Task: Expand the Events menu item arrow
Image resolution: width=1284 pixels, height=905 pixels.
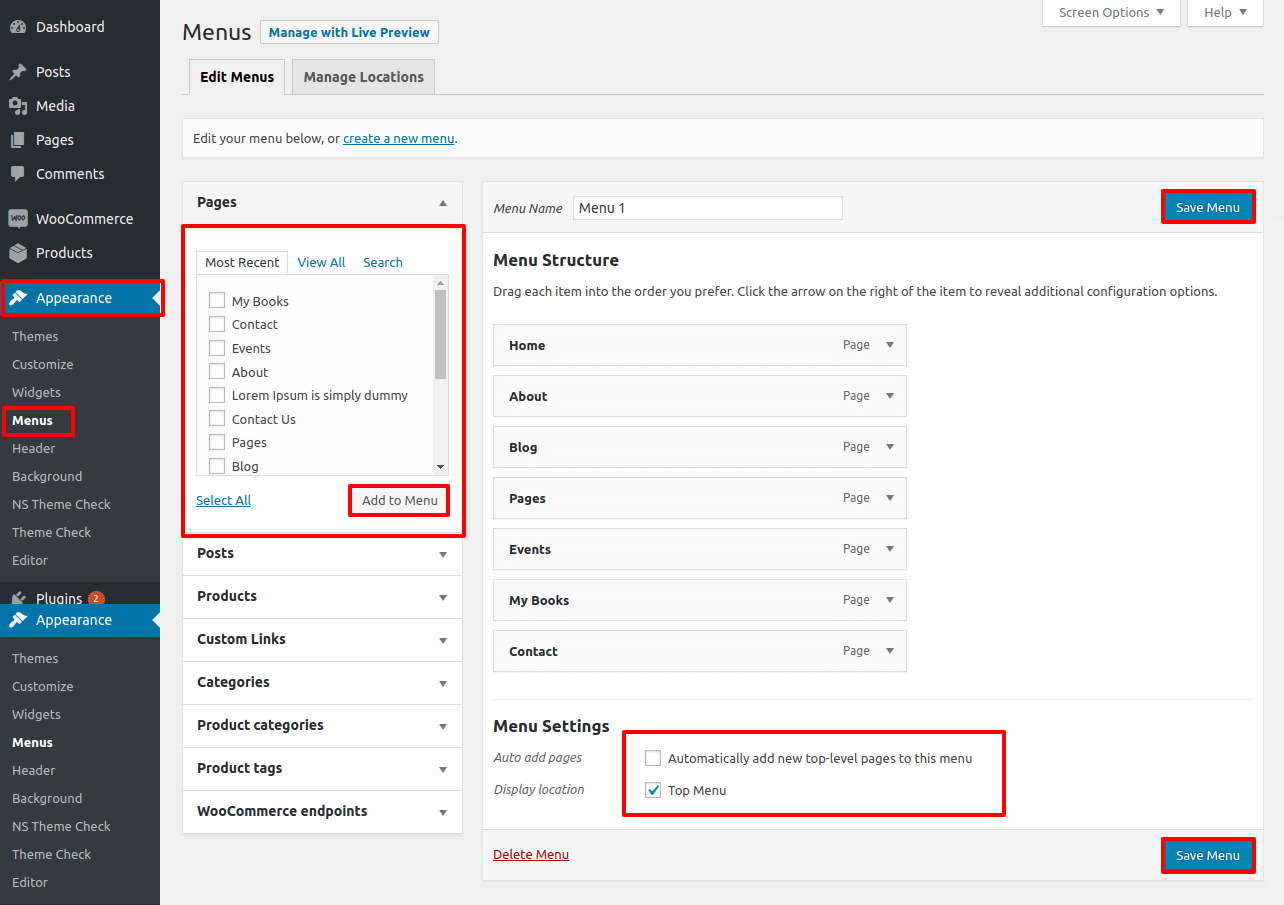Action: 890,549
